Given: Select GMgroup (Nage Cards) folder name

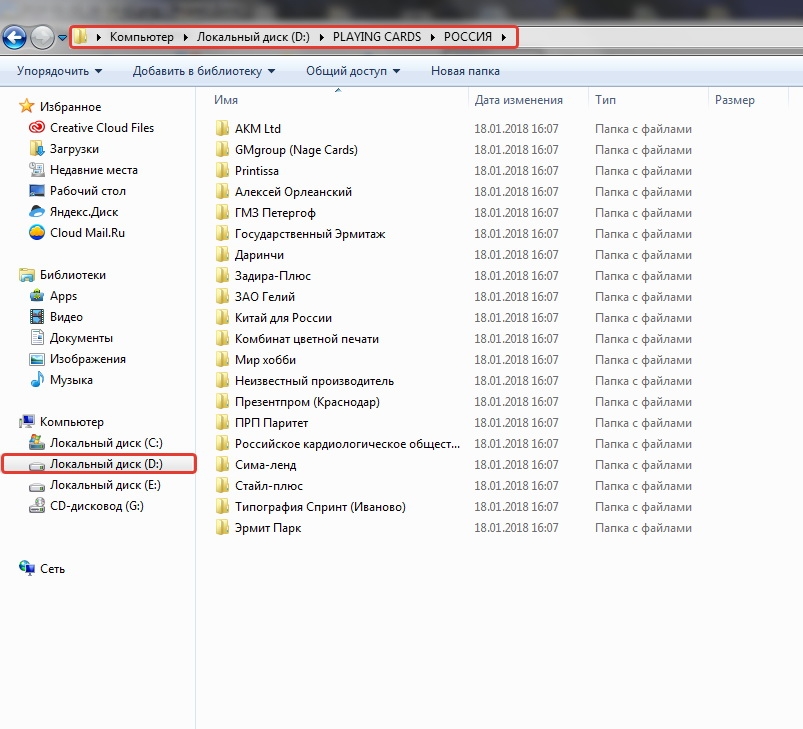Looking at the screenshot, I should point(296,150).
